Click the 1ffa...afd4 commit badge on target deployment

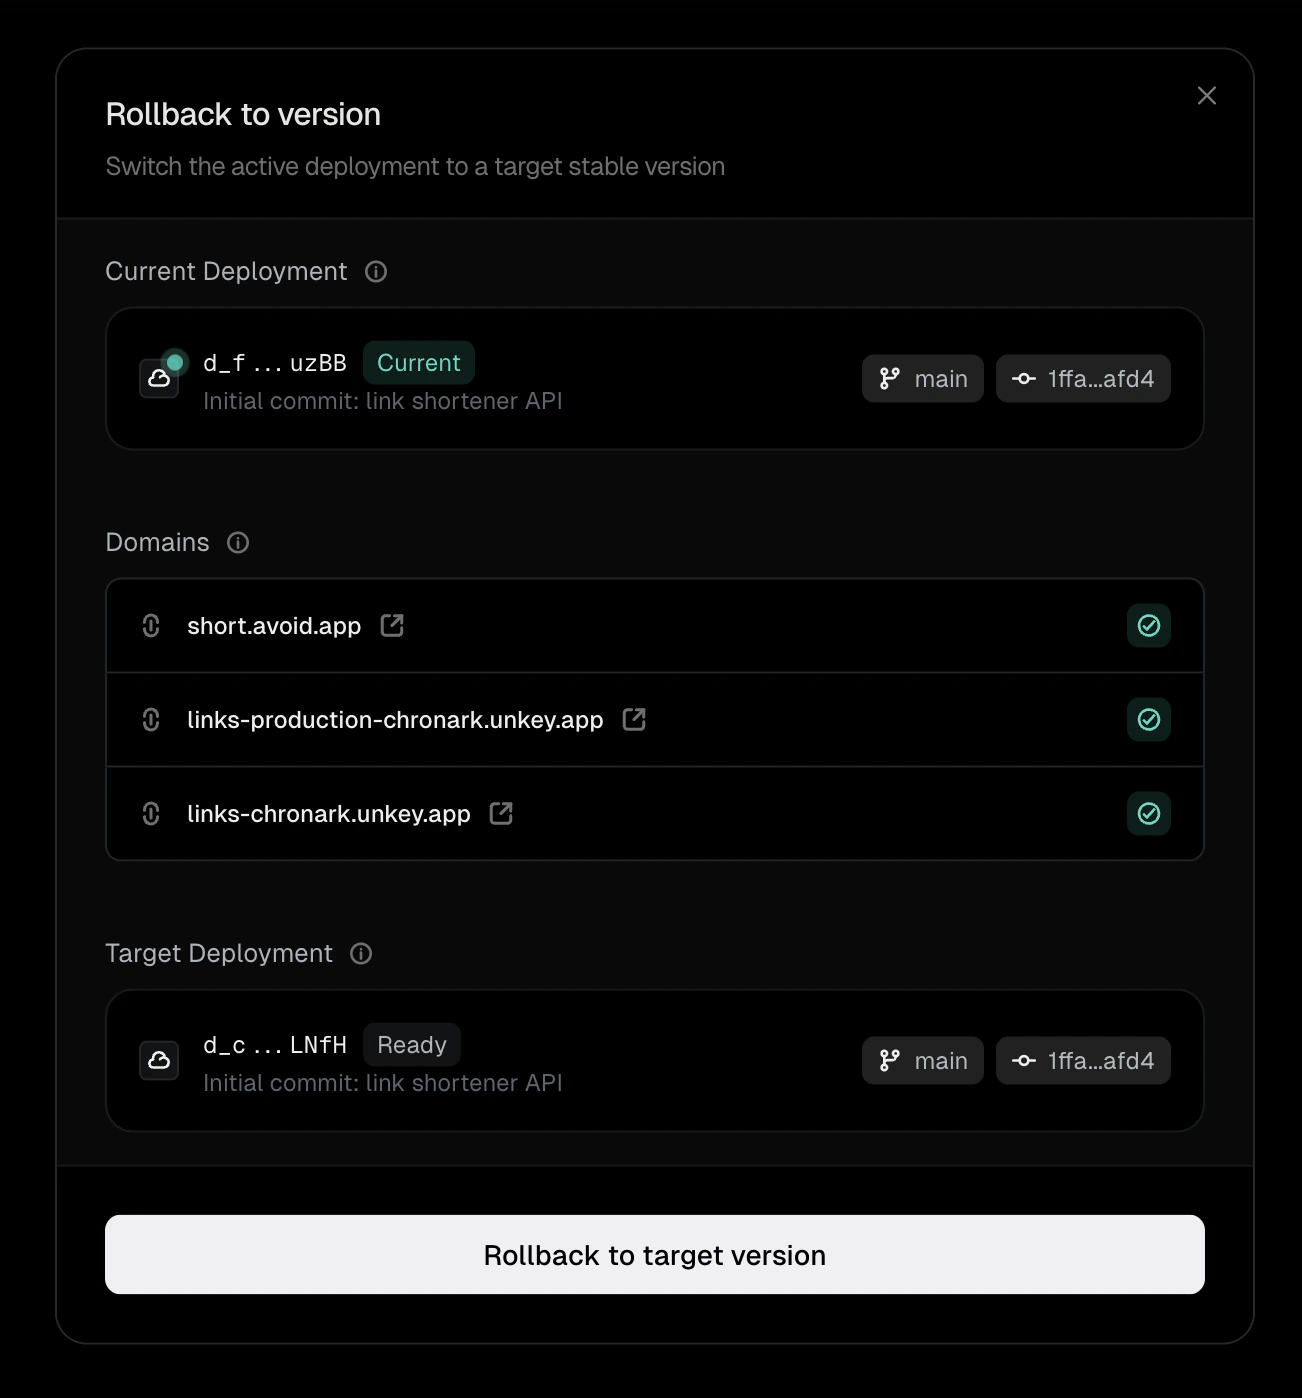[x=1083, y=1060]
